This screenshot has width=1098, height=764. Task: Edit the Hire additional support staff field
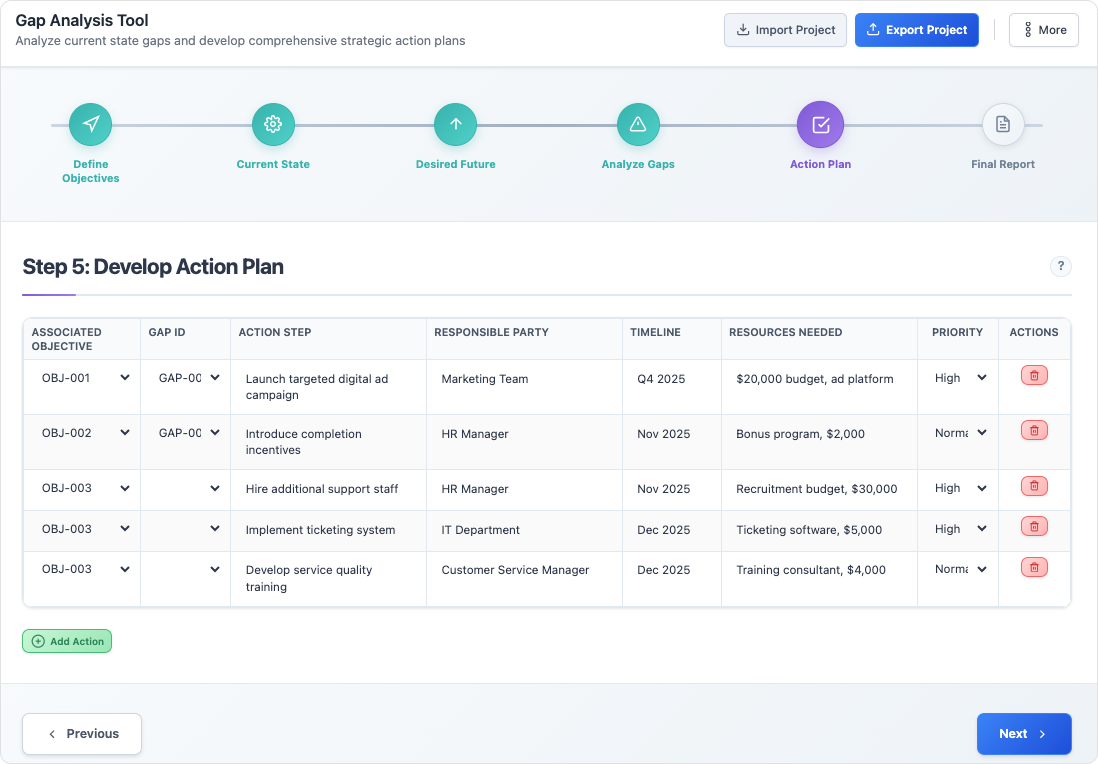(x=328, y=489)
